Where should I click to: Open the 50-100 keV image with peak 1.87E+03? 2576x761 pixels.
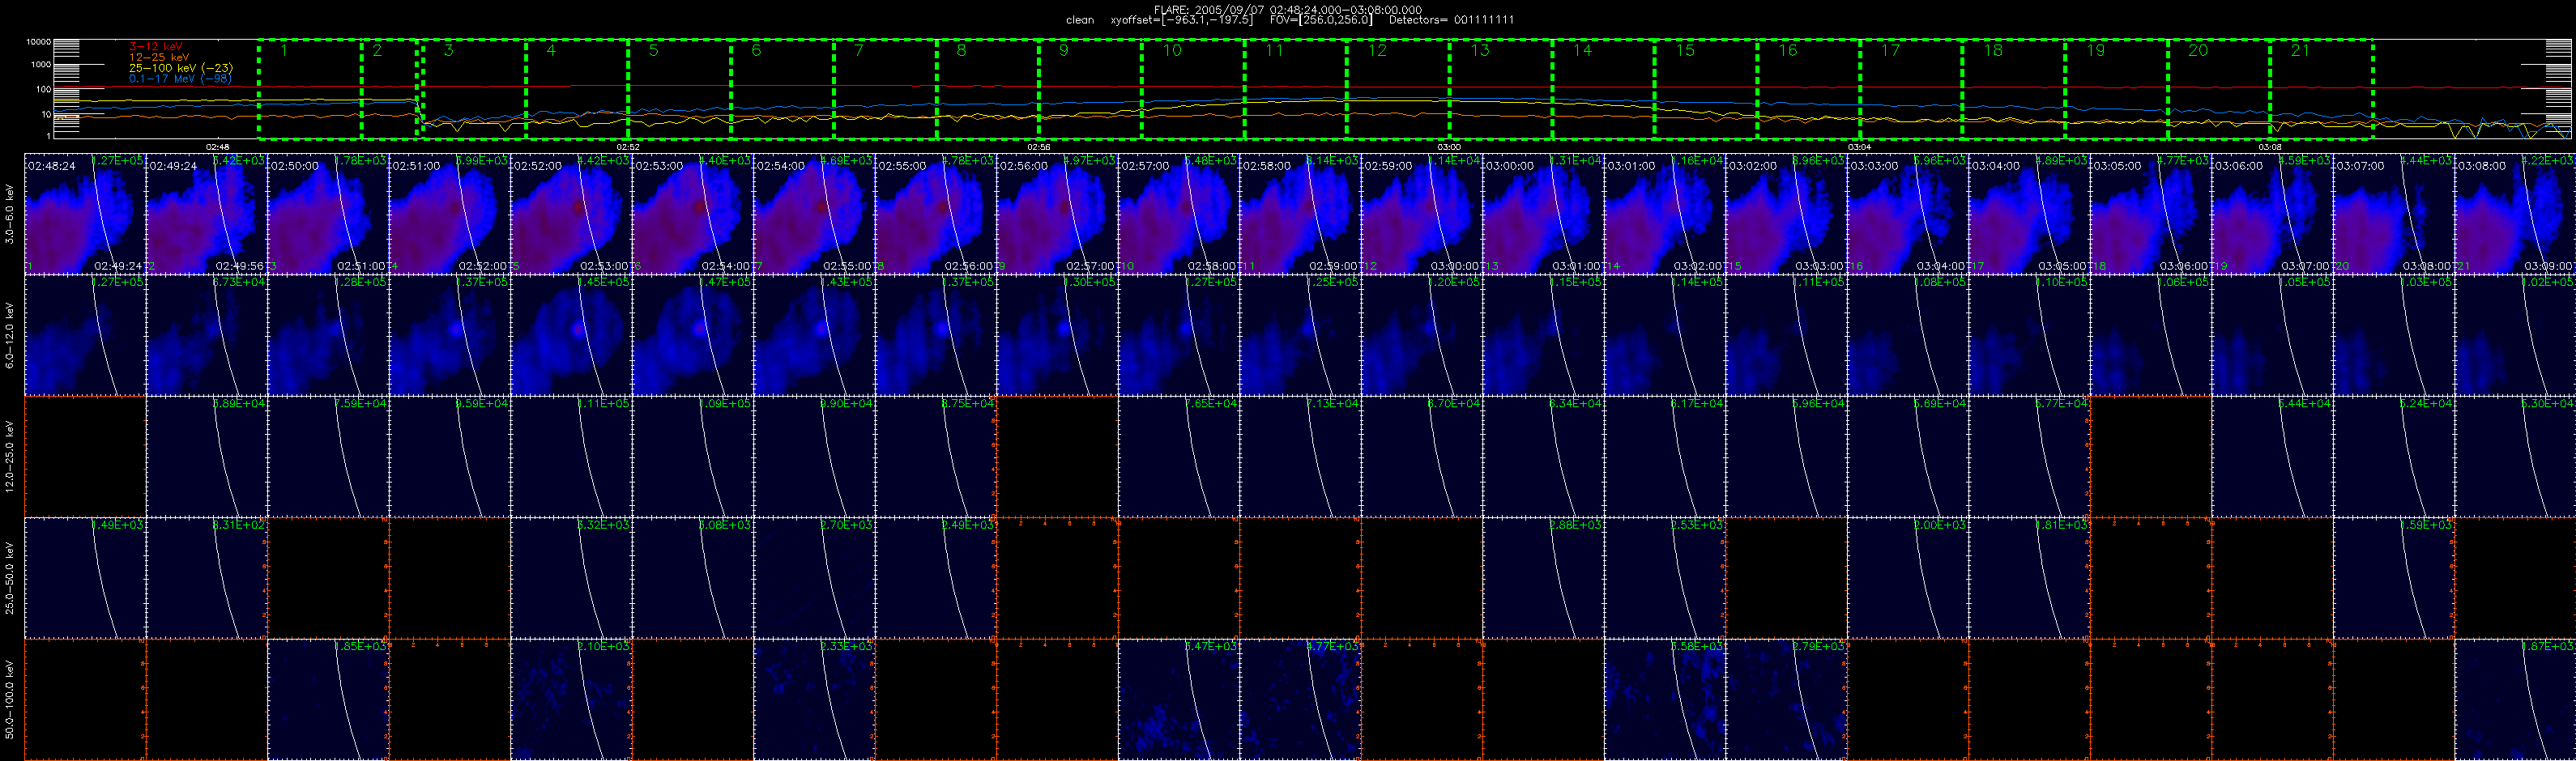2515,700
